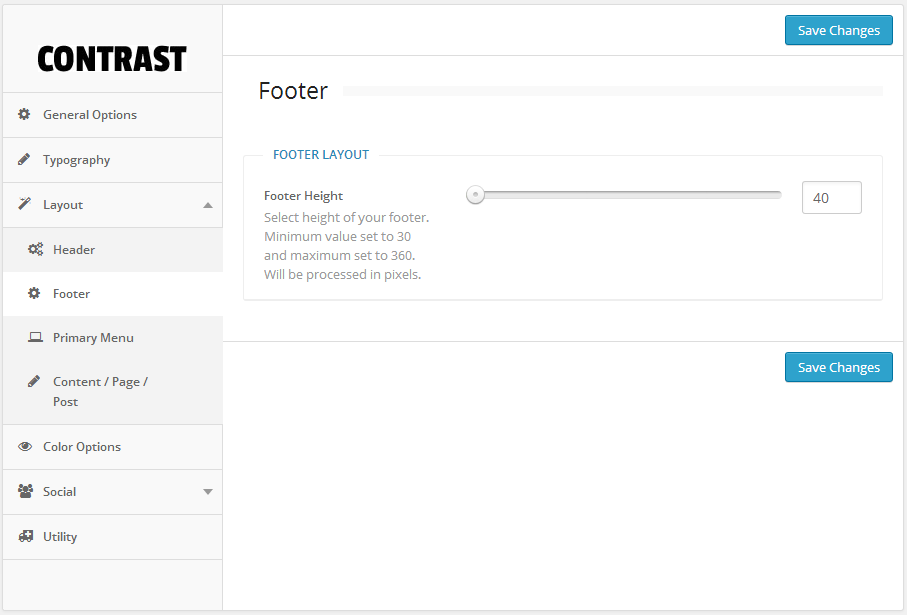907x615 pixels.
Task: Click the gear icon beside General Options
Action: [24, 114]
